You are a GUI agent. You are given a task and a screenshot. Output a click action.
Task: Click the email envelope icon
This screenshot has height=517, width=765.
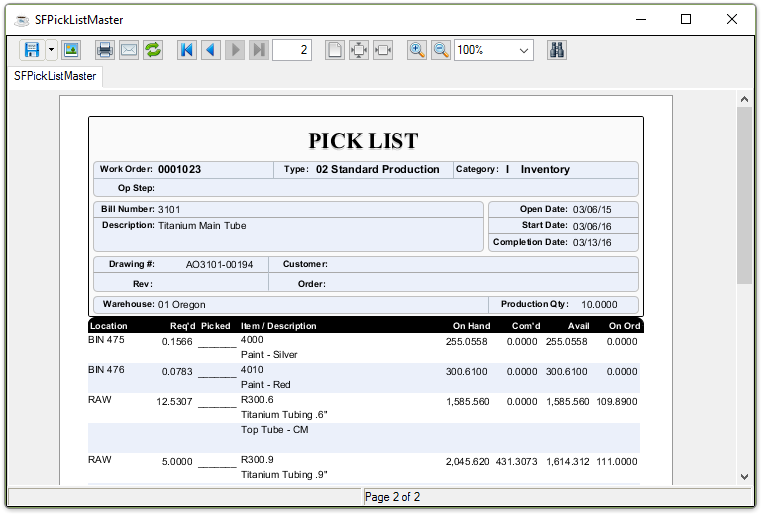point(128,50)
